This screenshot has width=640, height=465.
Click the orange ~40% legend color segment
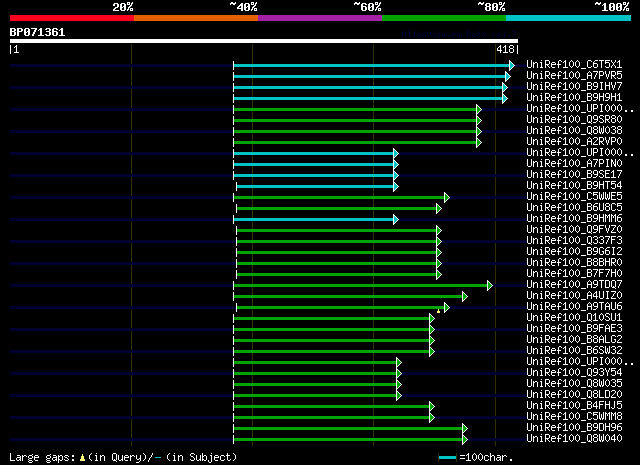(x=196, y=18)
